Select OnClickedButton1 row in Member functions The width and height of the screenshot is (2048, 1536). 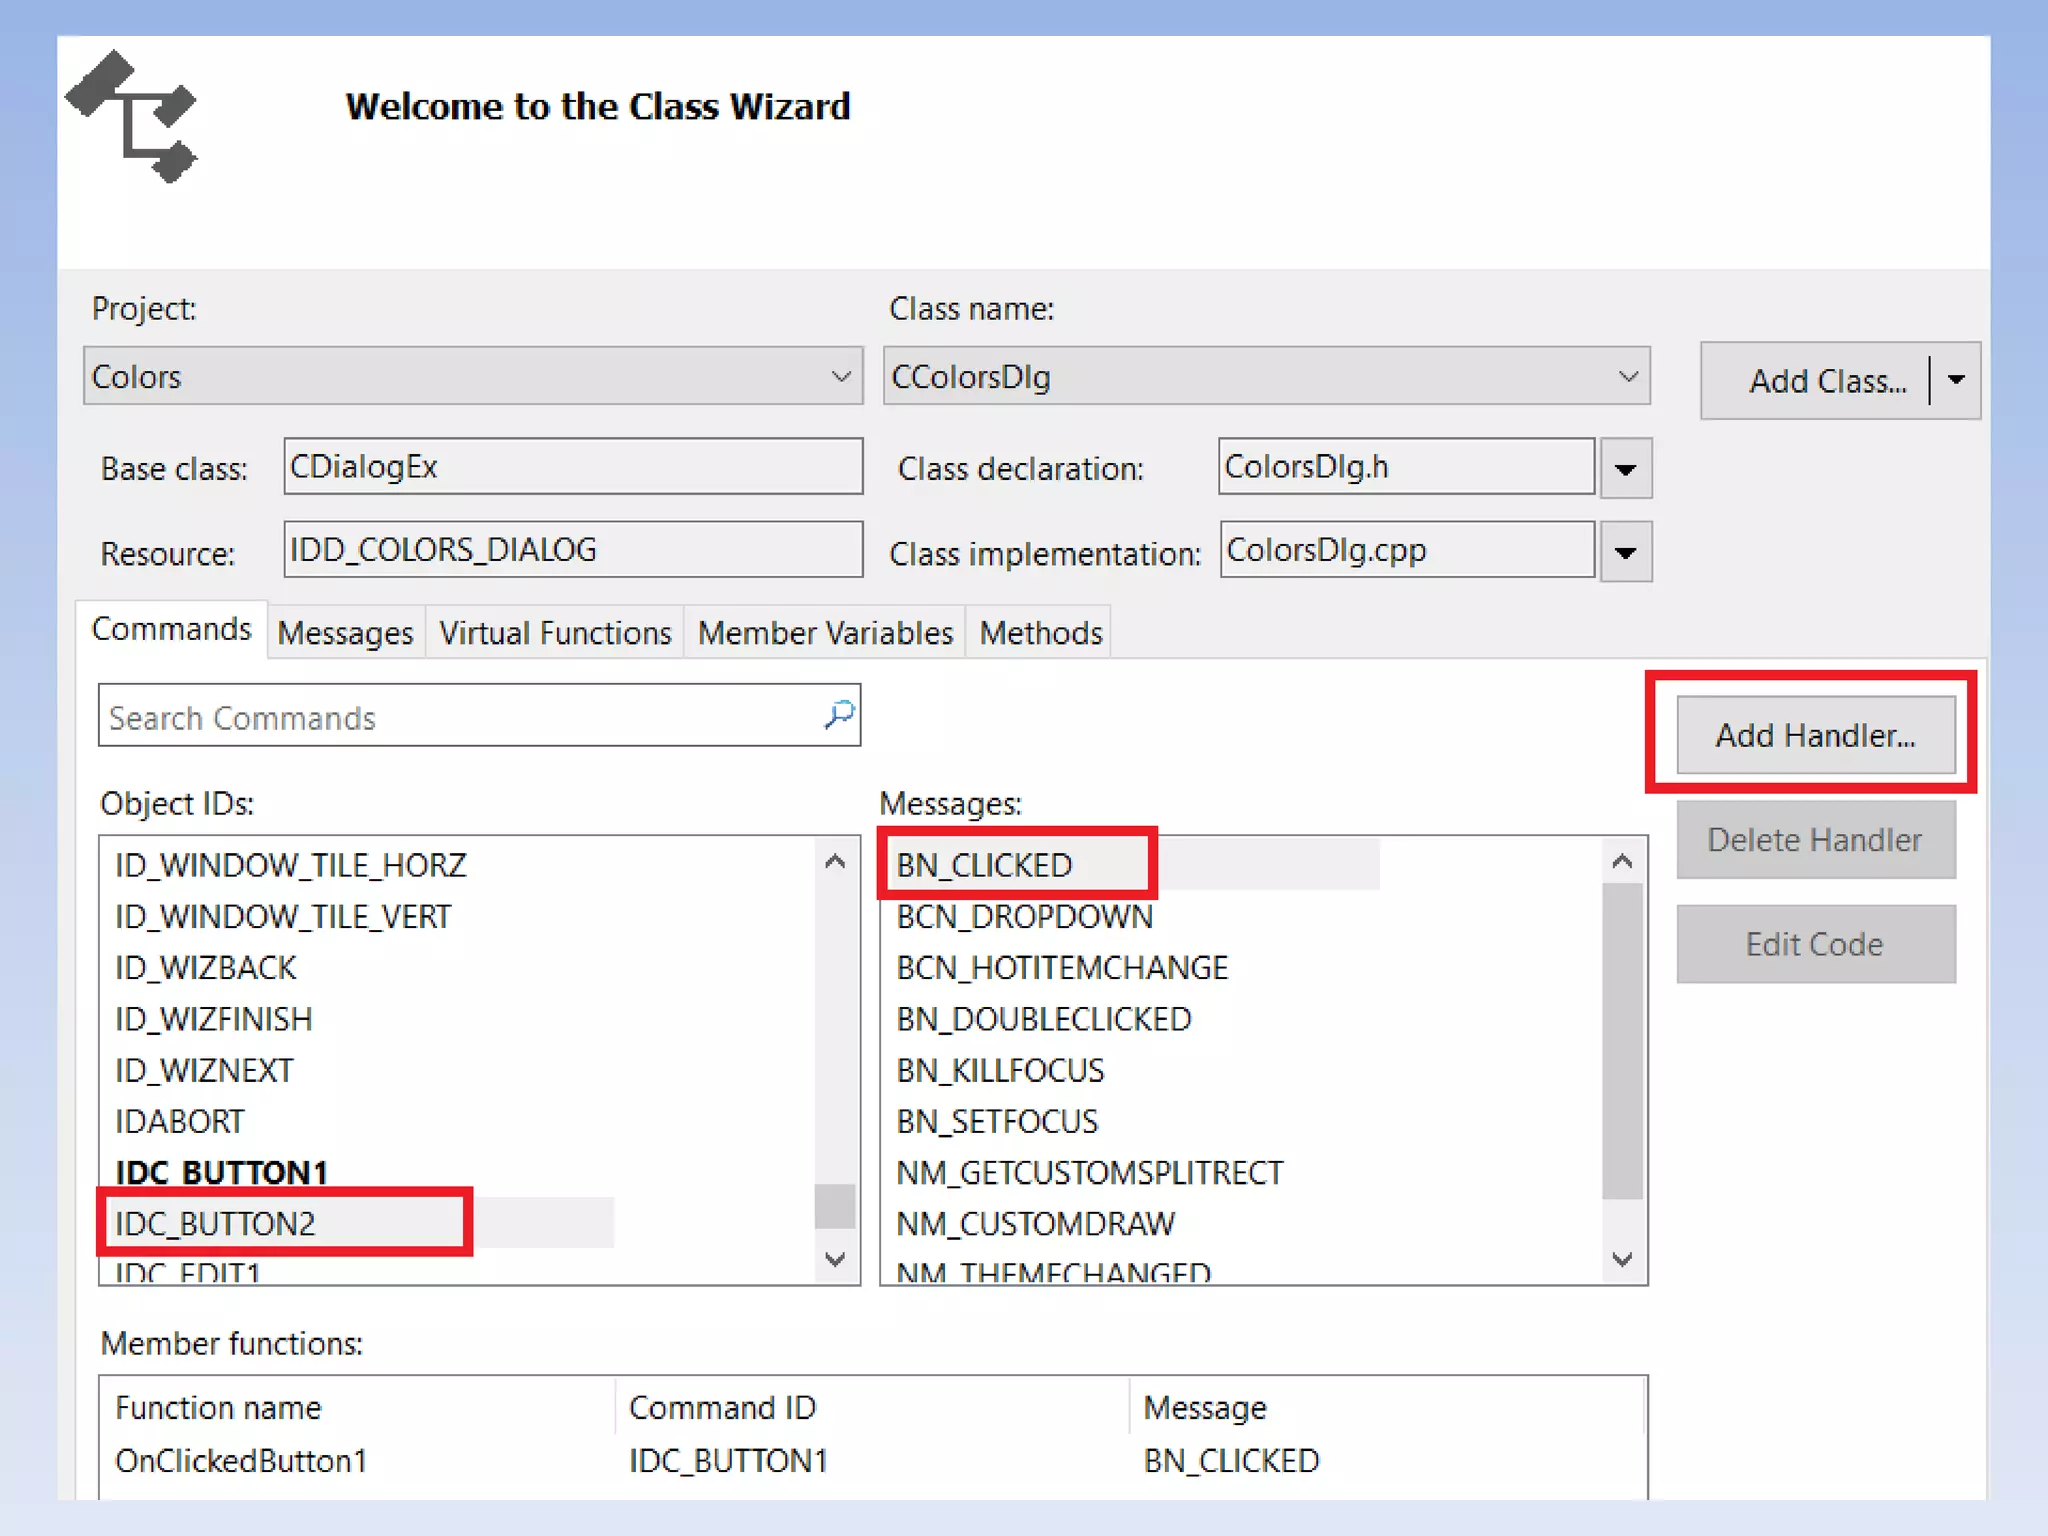241,1460
